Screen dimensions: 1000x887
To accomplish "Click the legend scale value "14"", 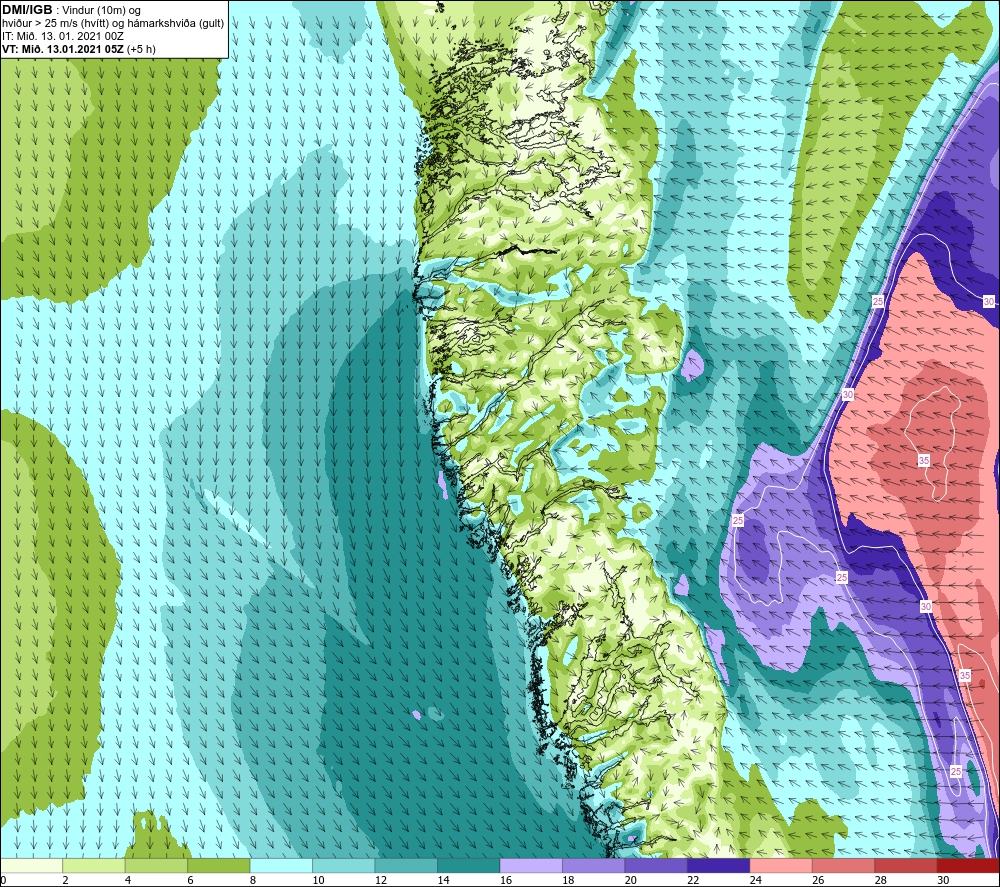I will [443, 880].
